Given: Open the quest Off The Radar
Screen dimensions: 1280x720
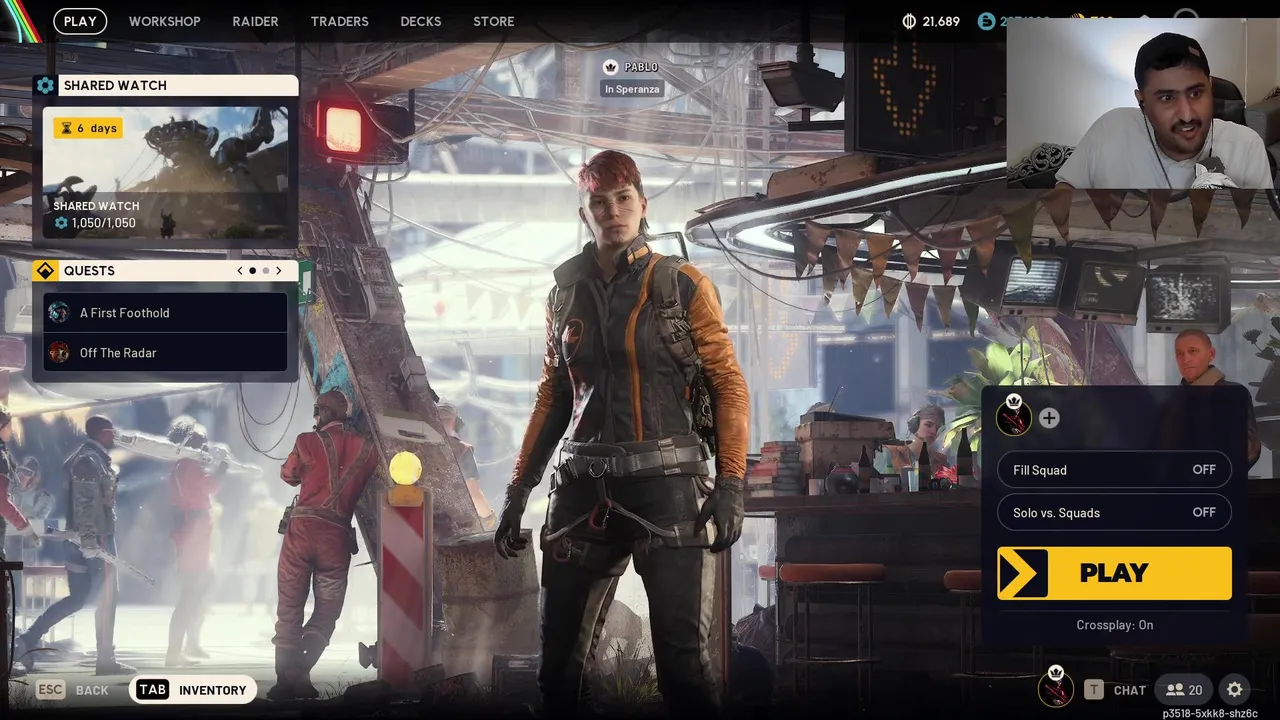Looking at the screenshot, I should tap(165, 353).
